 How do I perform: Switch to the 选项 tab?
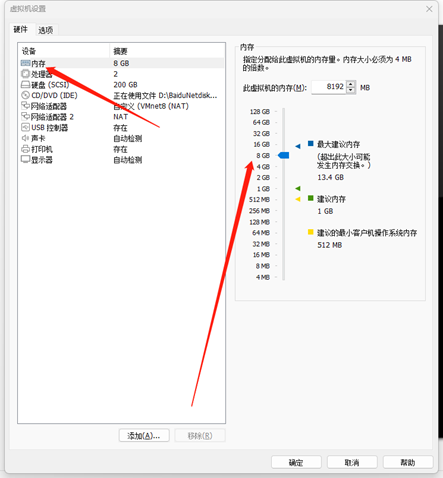tap(46, 30)
